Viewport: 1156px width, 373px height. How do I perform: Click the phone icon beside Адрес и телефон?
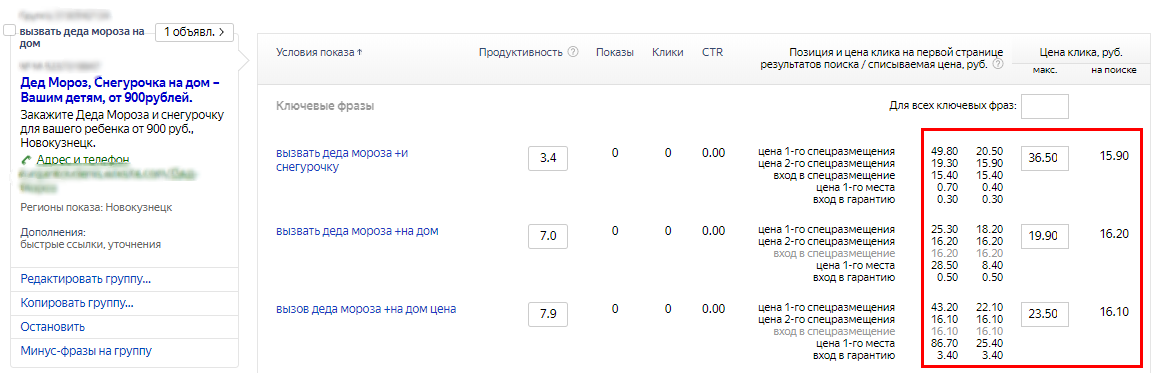pyautogui.click(x=27, y=160)
